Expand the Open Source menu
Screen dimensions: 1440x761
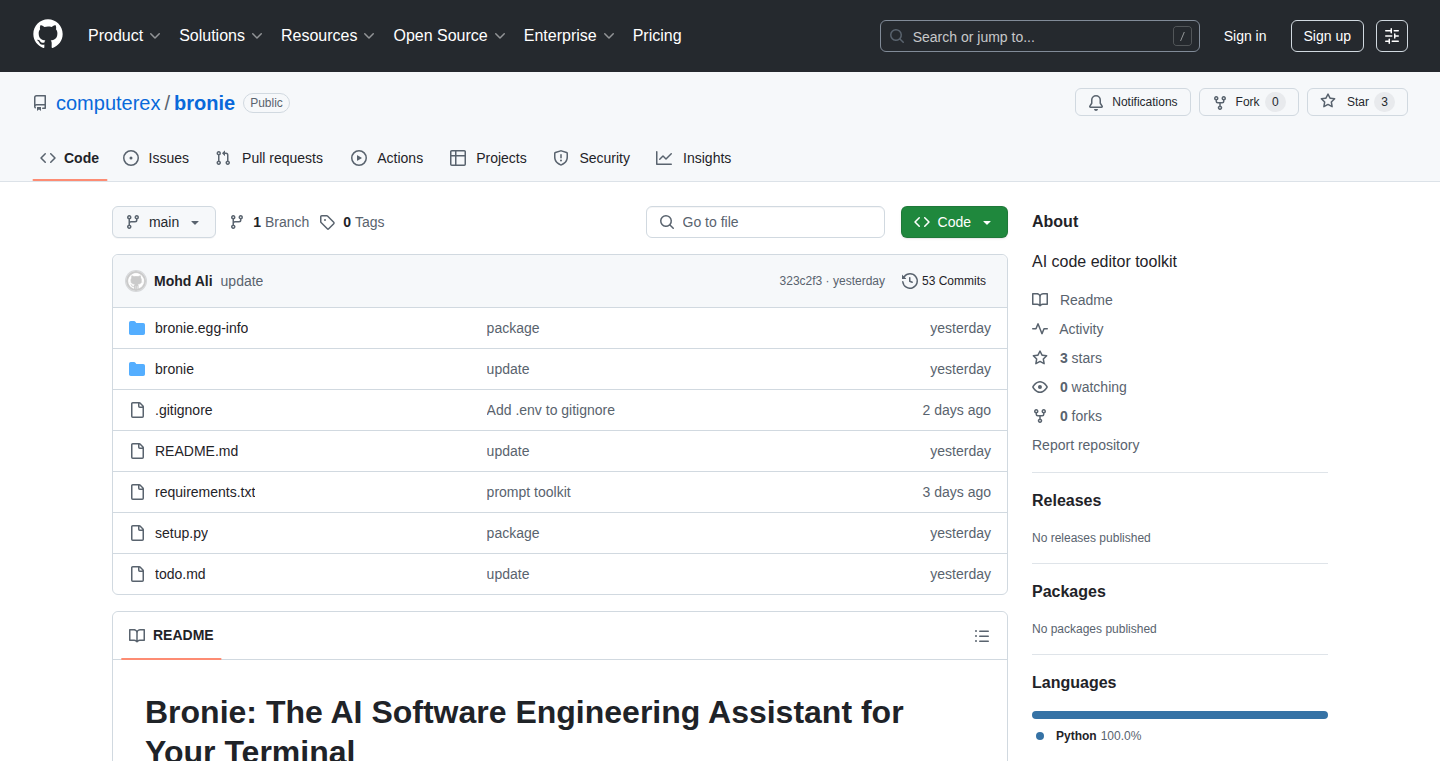pyautogui.click(x=449, y=35)
